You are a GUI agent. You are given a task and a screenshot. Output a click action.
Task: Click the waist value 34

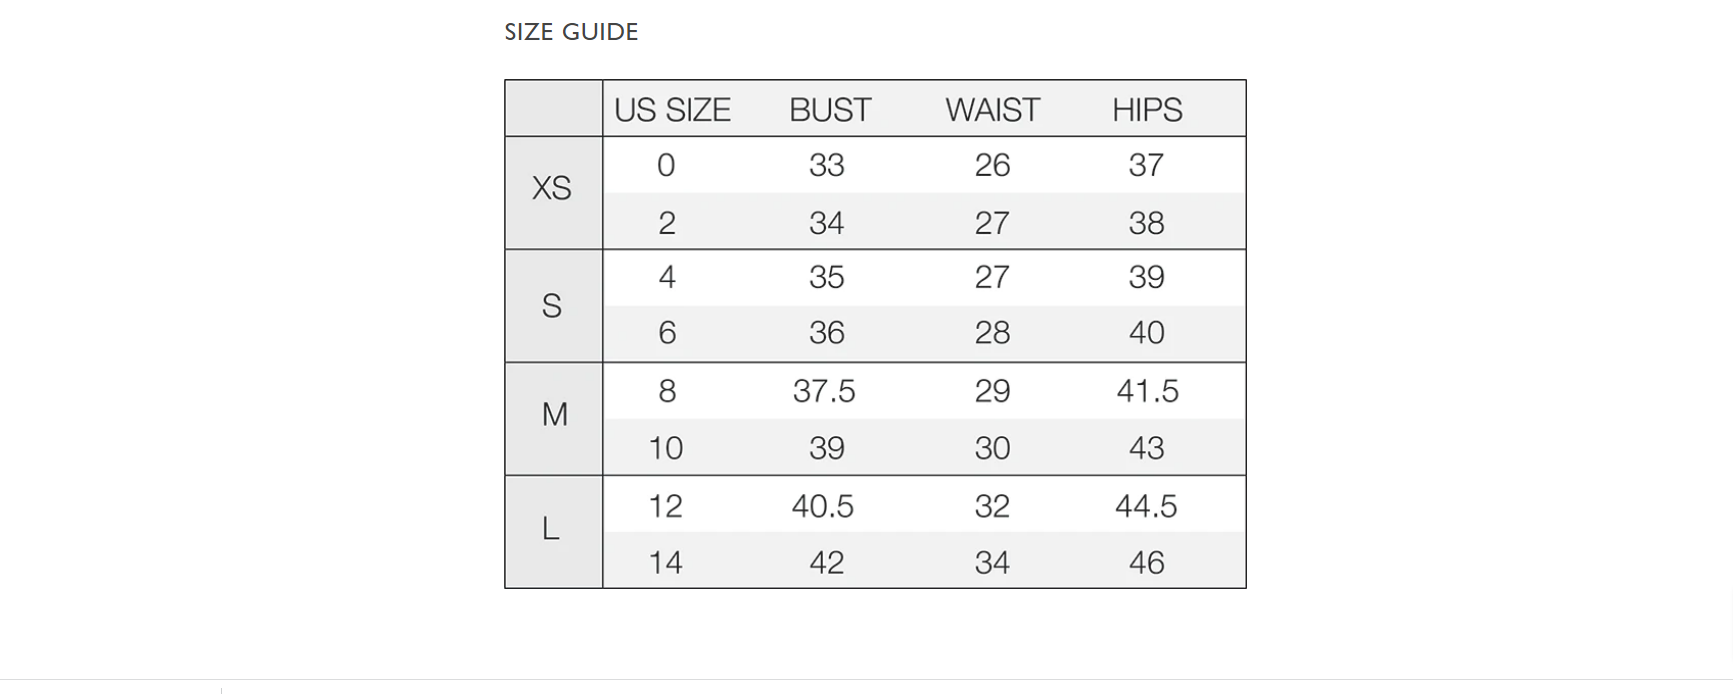pos(992,563)
